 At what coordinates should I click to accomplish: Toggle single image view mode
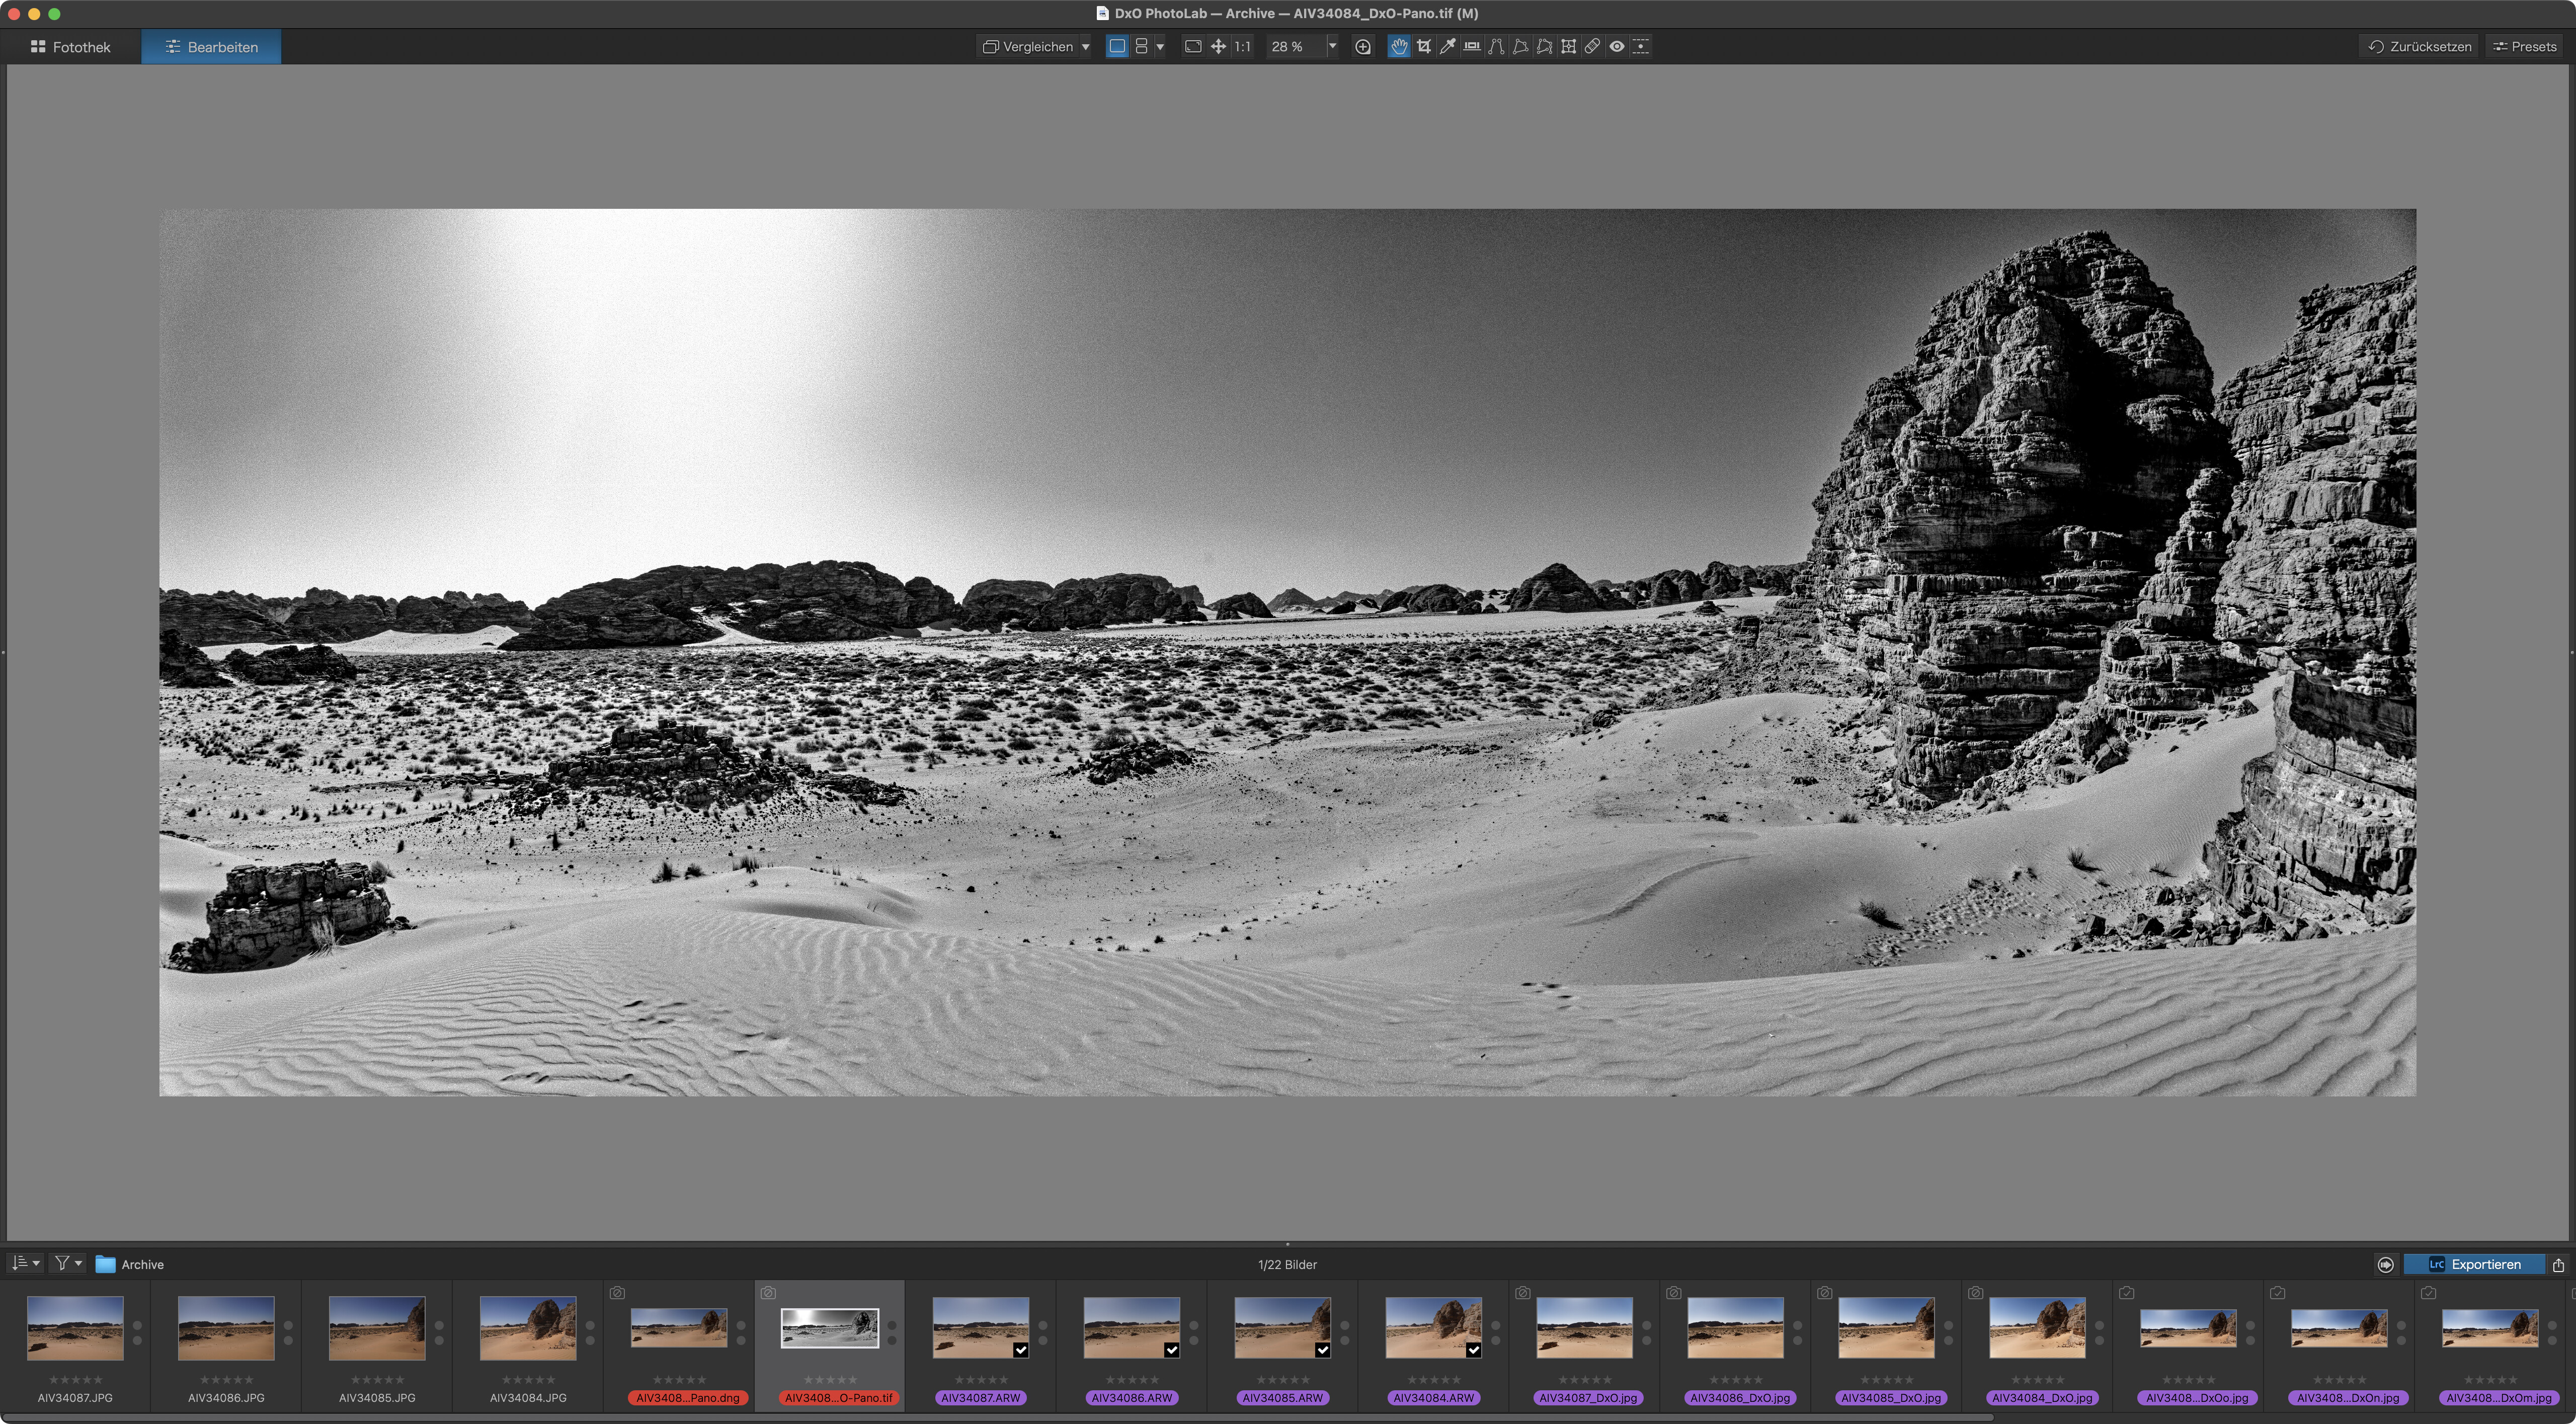(x=1117, y=46)
